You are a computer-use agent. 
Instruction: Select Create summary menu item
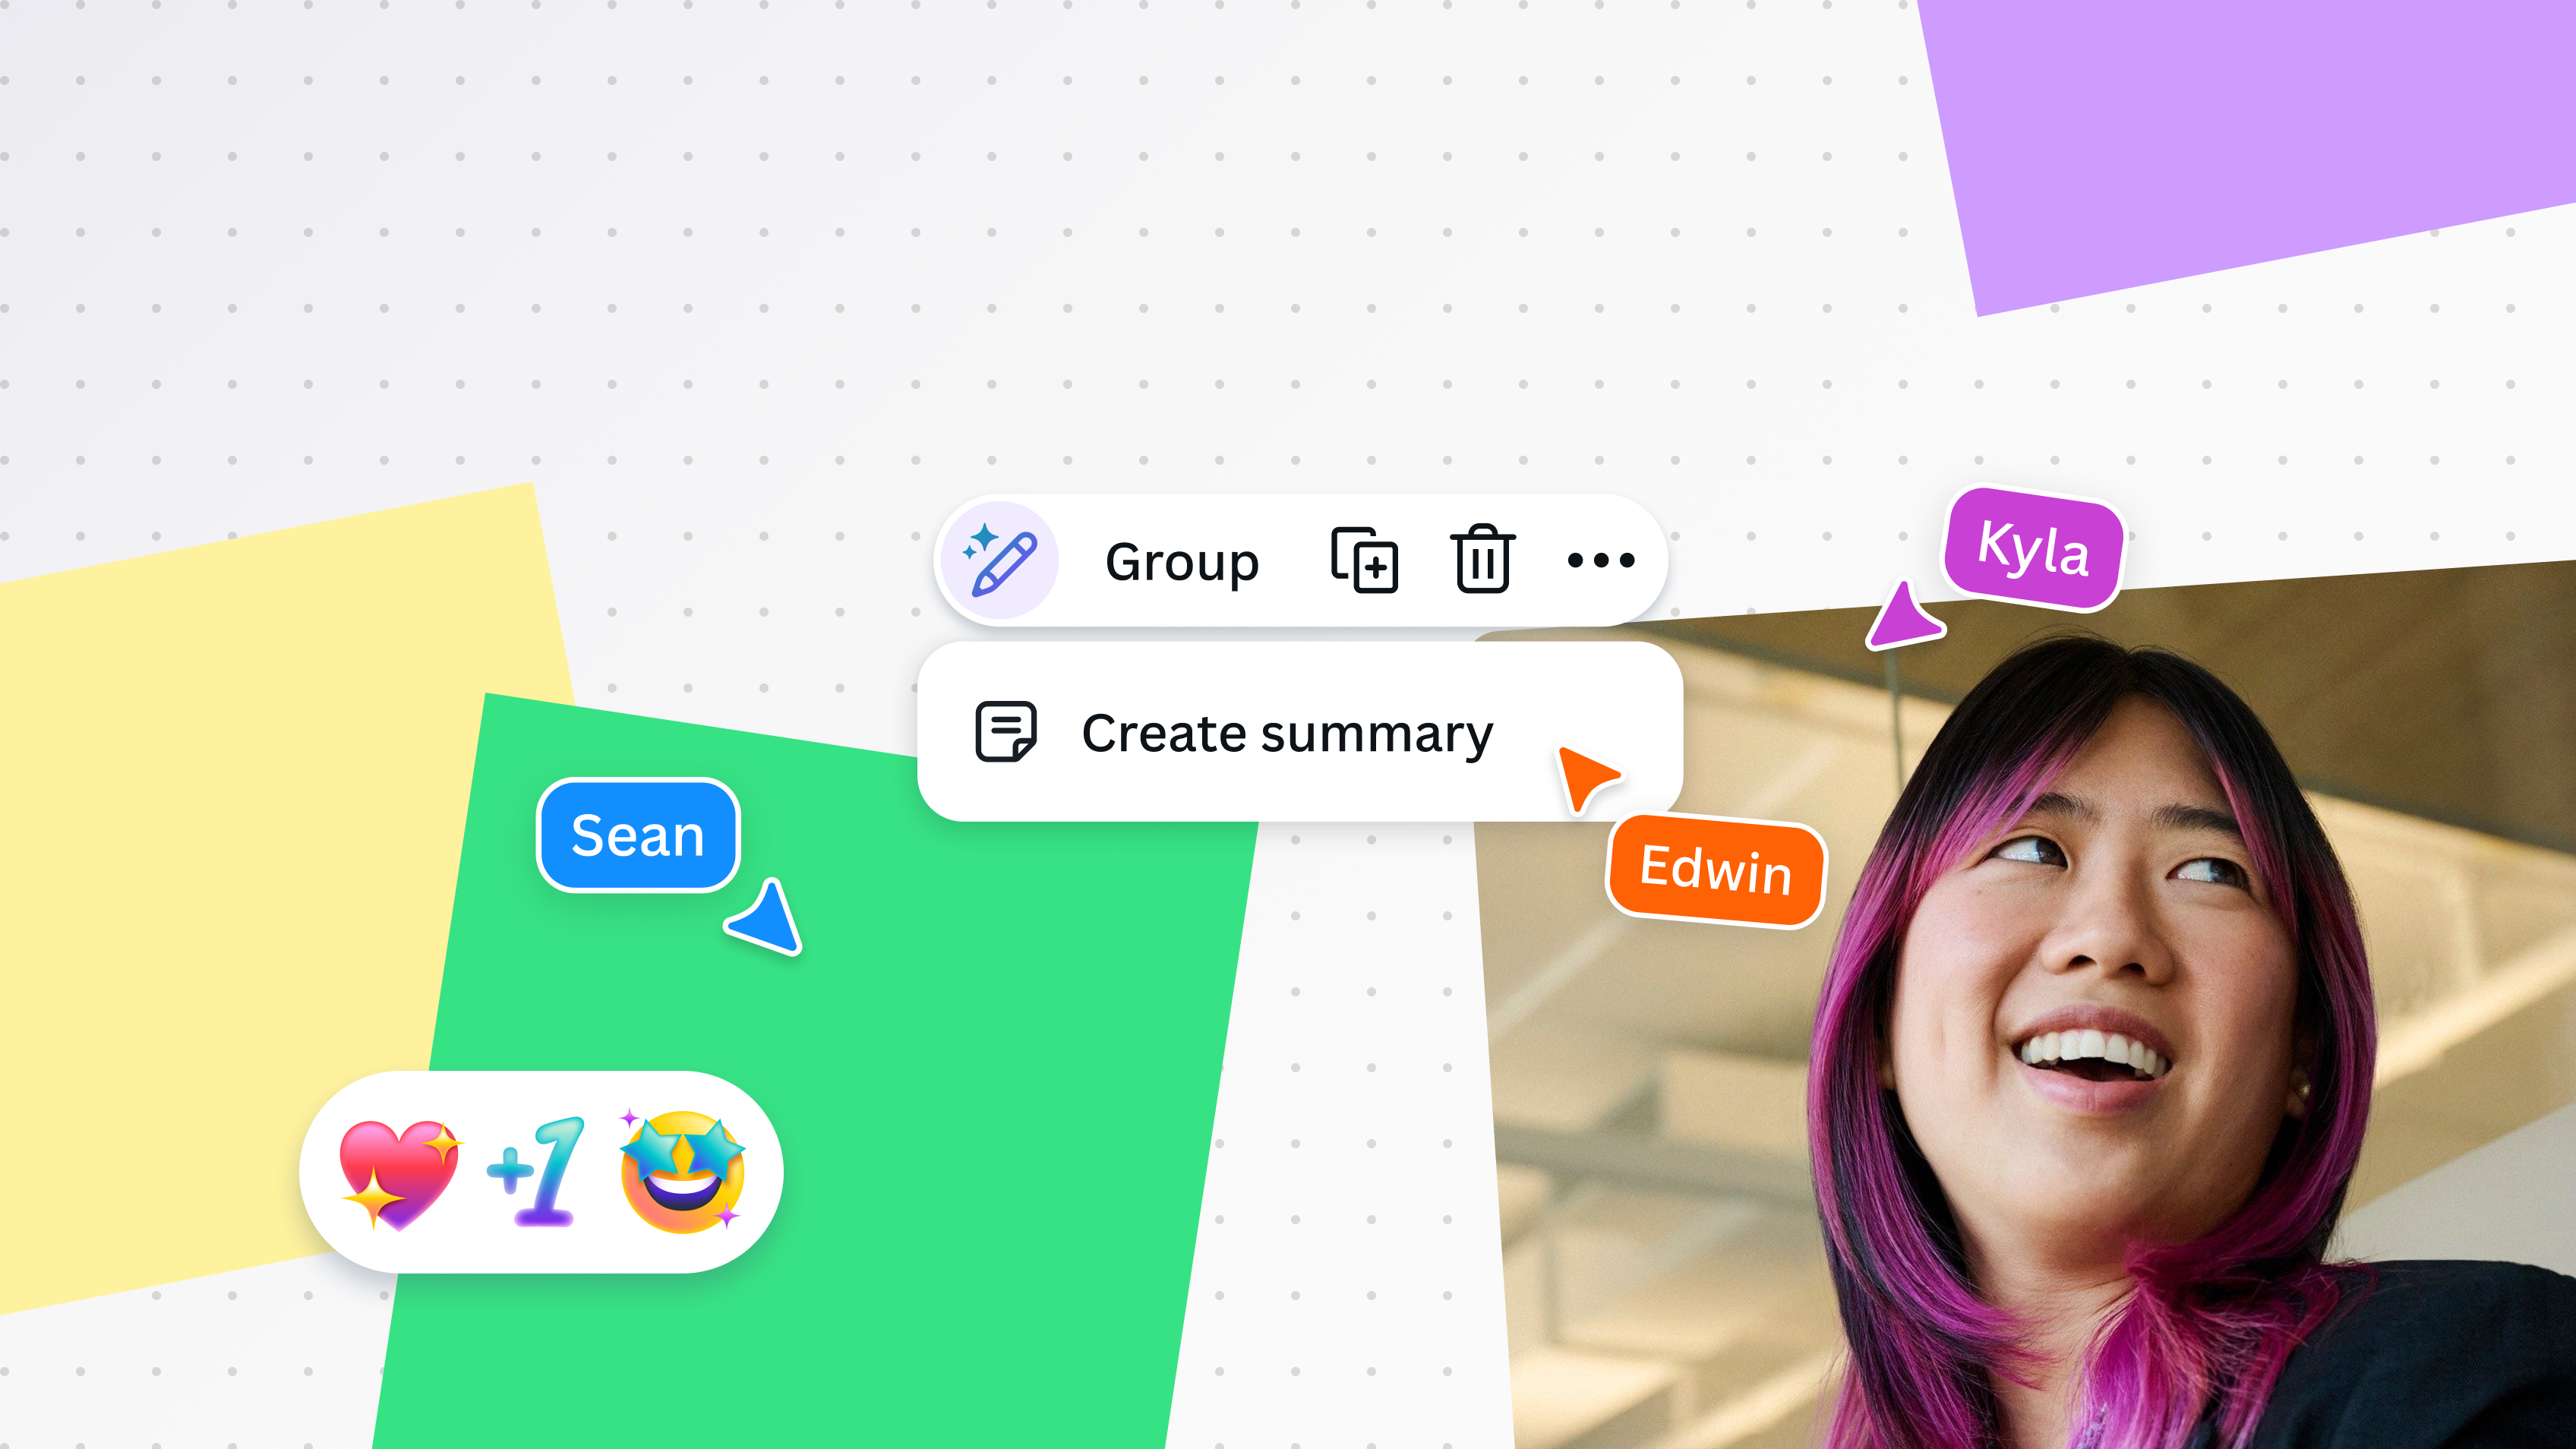[x=1287, y=733]
